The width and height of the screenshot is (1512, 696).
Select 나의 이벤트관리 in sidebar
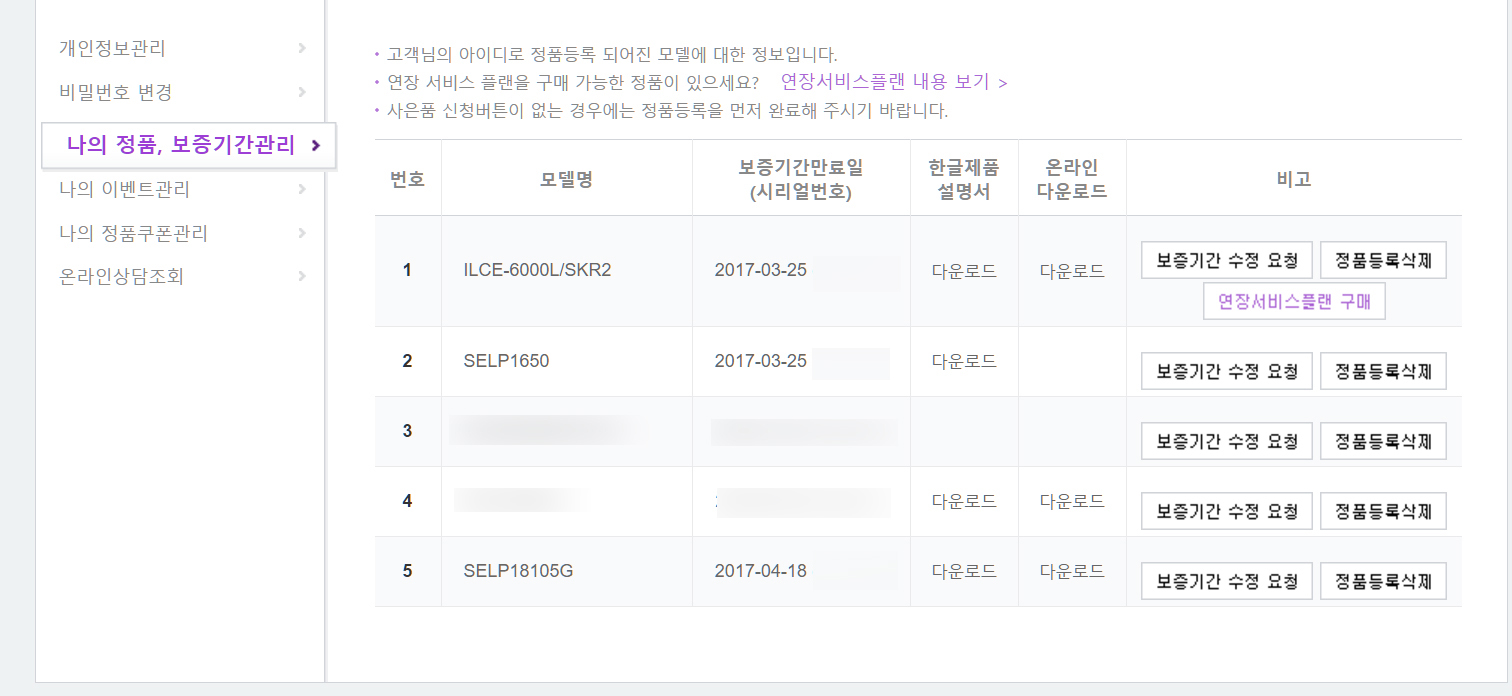pyautogui.click(x=124, y=189)
